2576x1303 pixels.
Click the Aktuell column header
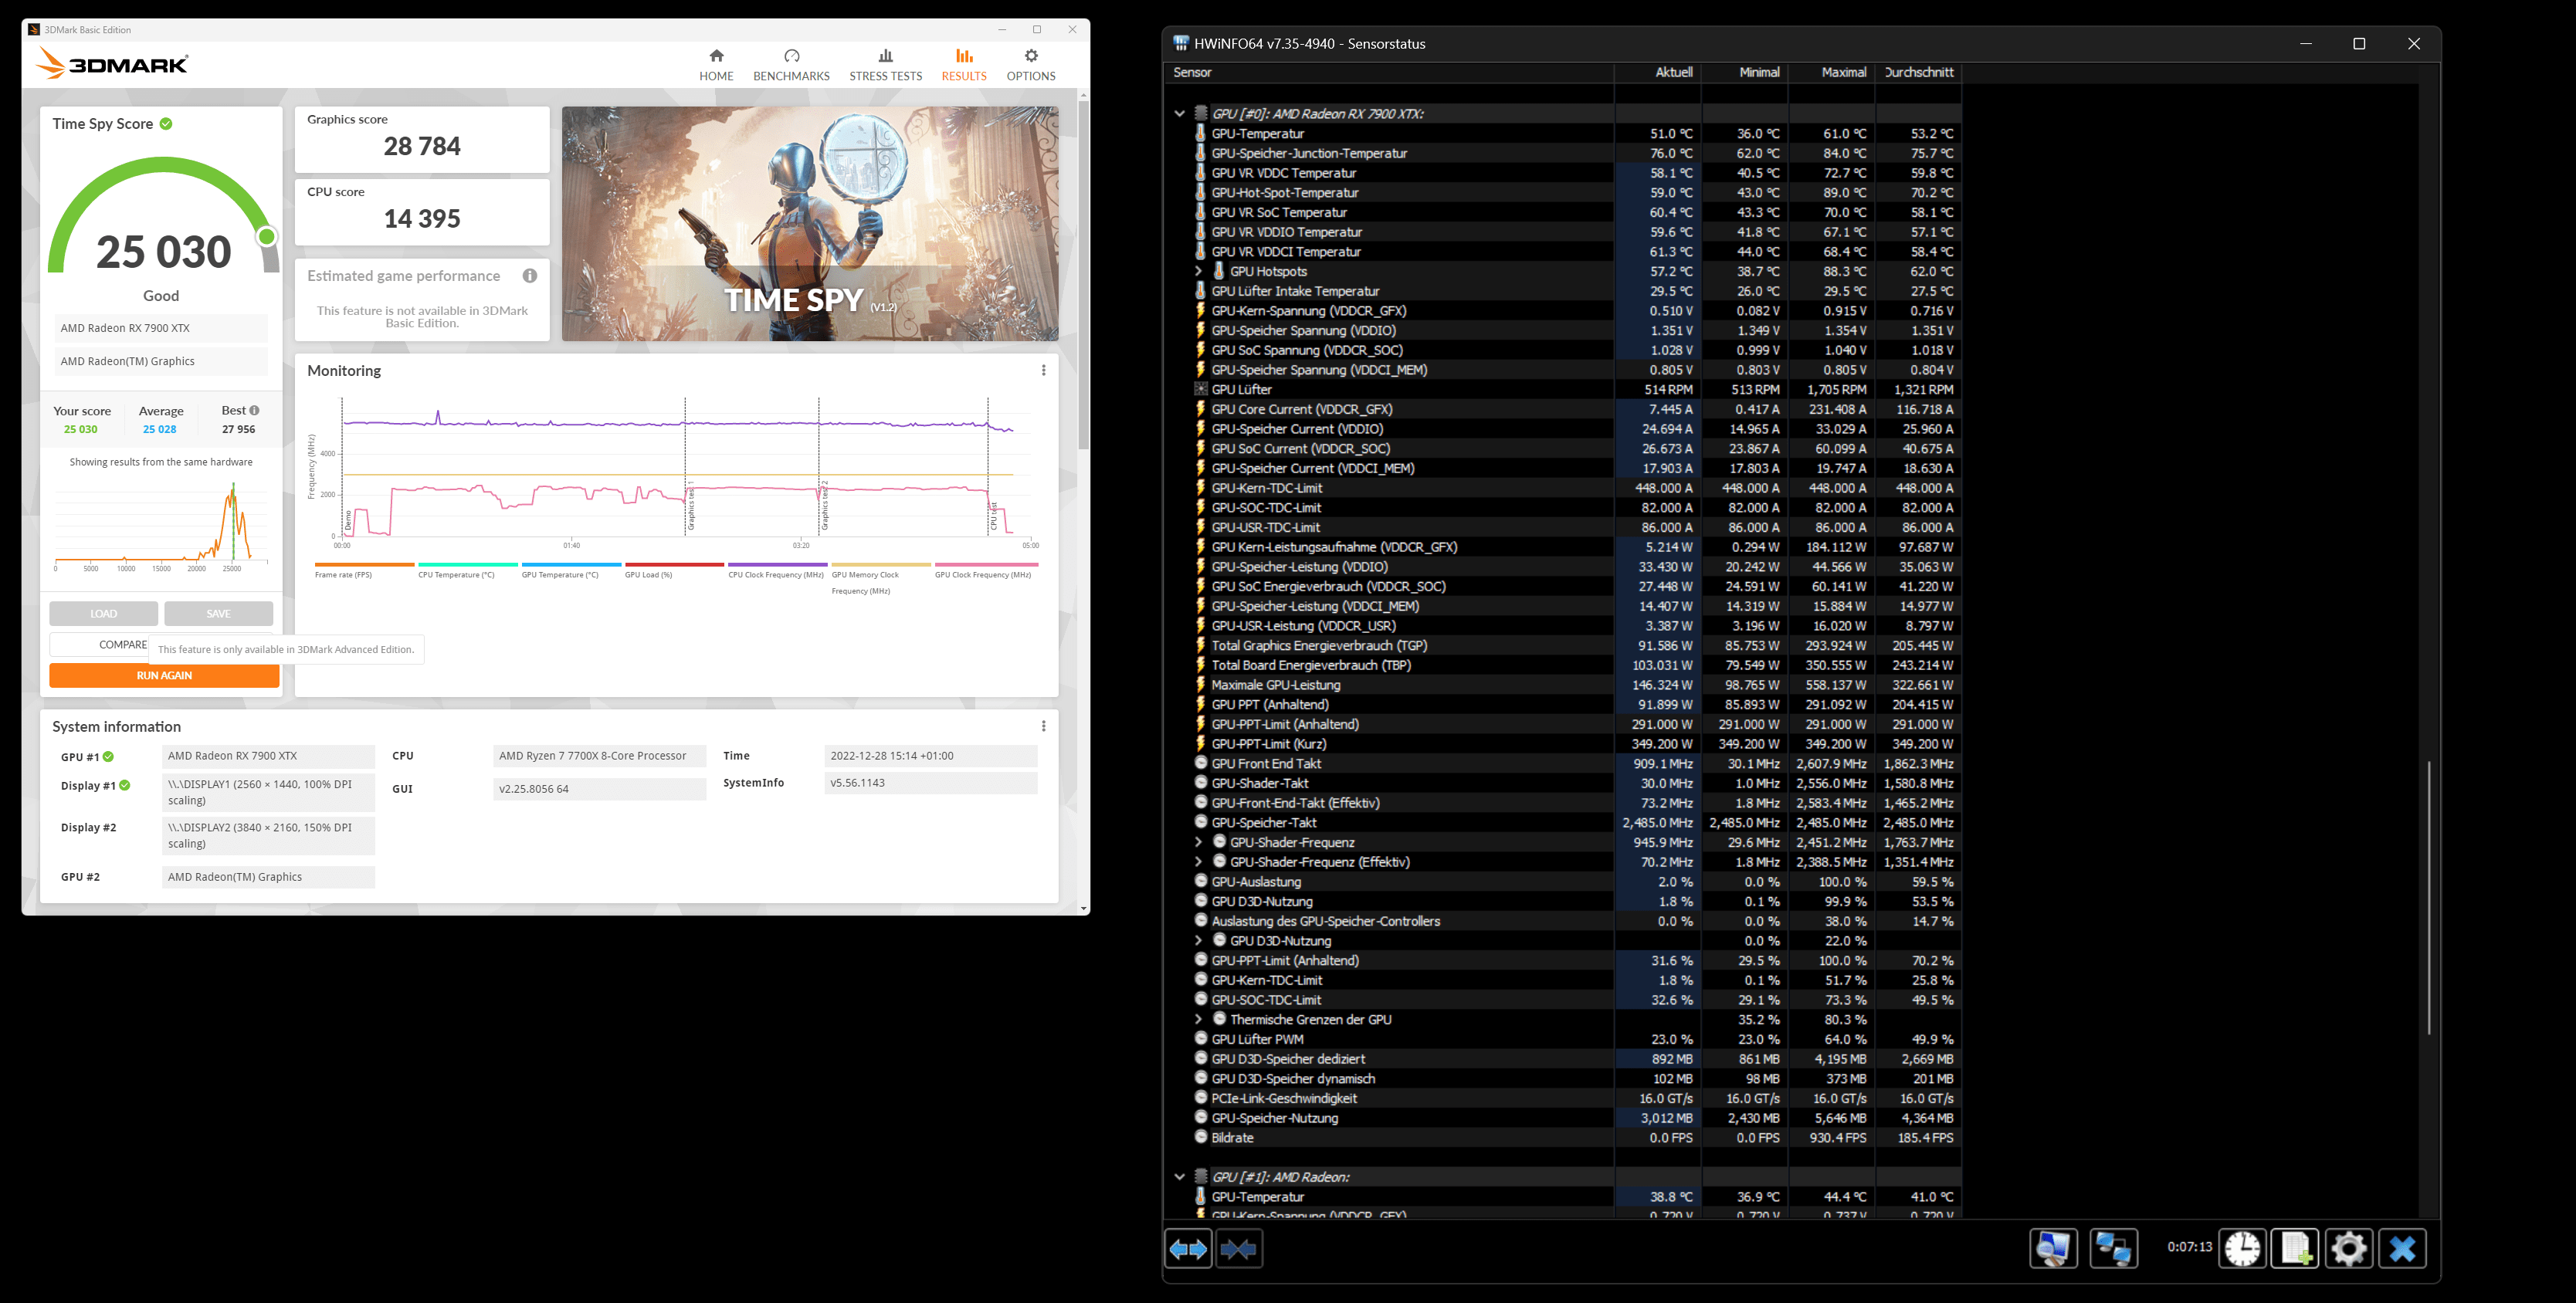pyautogui.click(x=1658, y=72)
